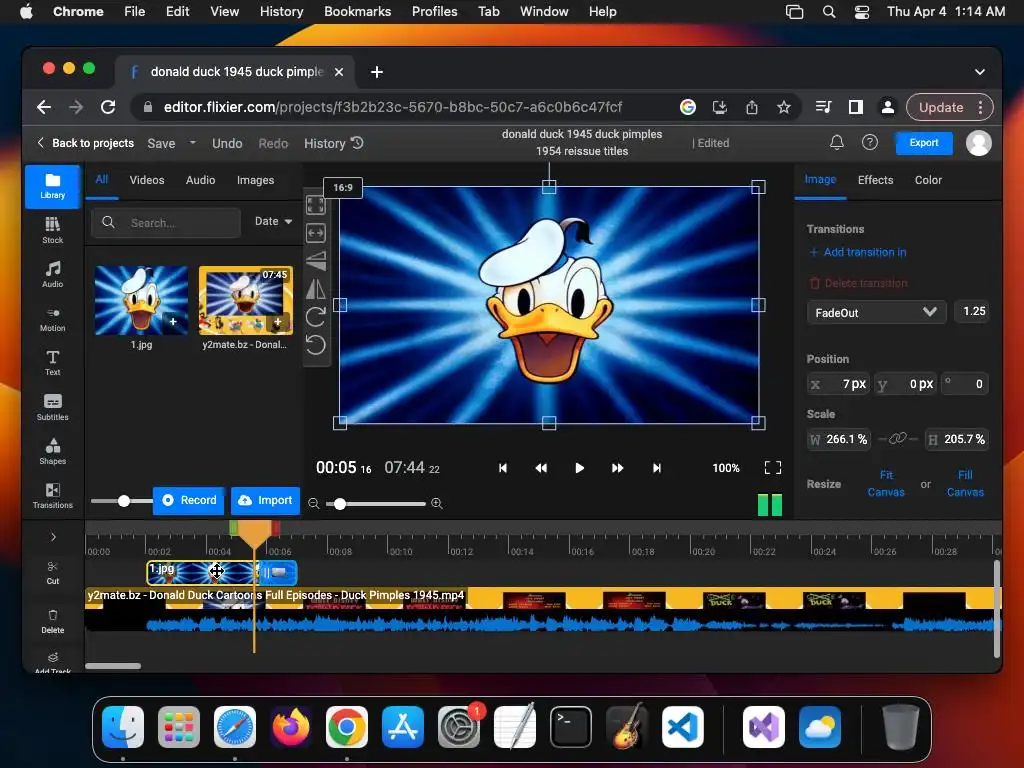
Task: Open the Stock media panel
Action: pyautogui.click(x=52, y=230)
